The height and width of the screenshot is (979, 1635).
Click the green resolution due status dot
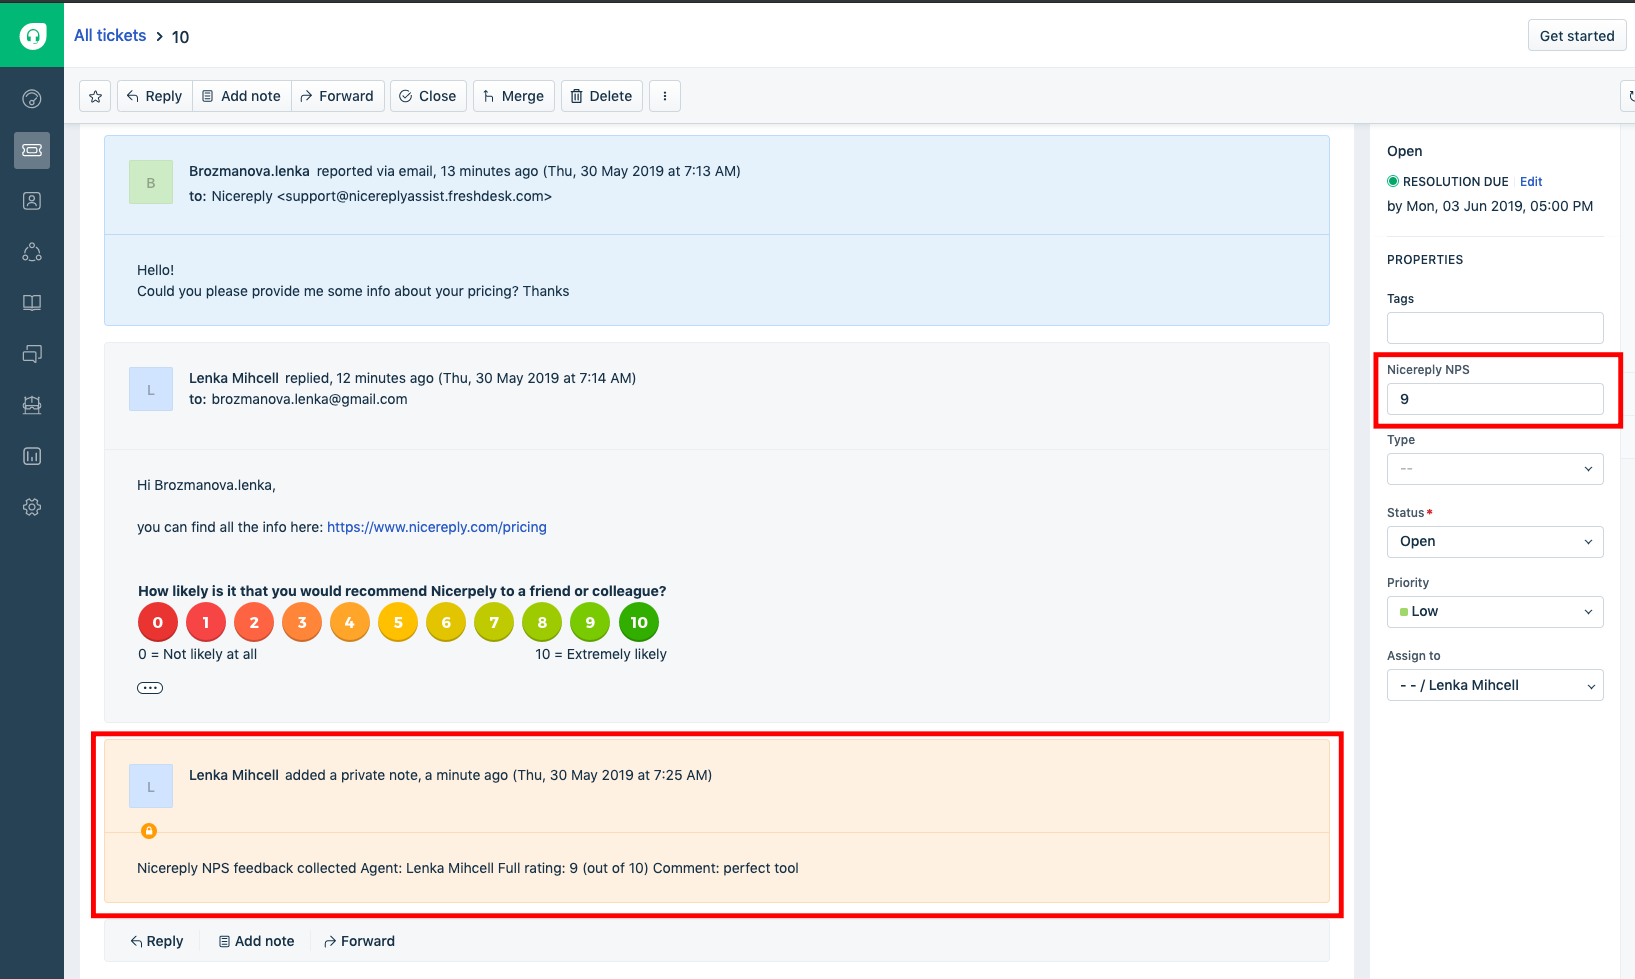(1393, 181)
